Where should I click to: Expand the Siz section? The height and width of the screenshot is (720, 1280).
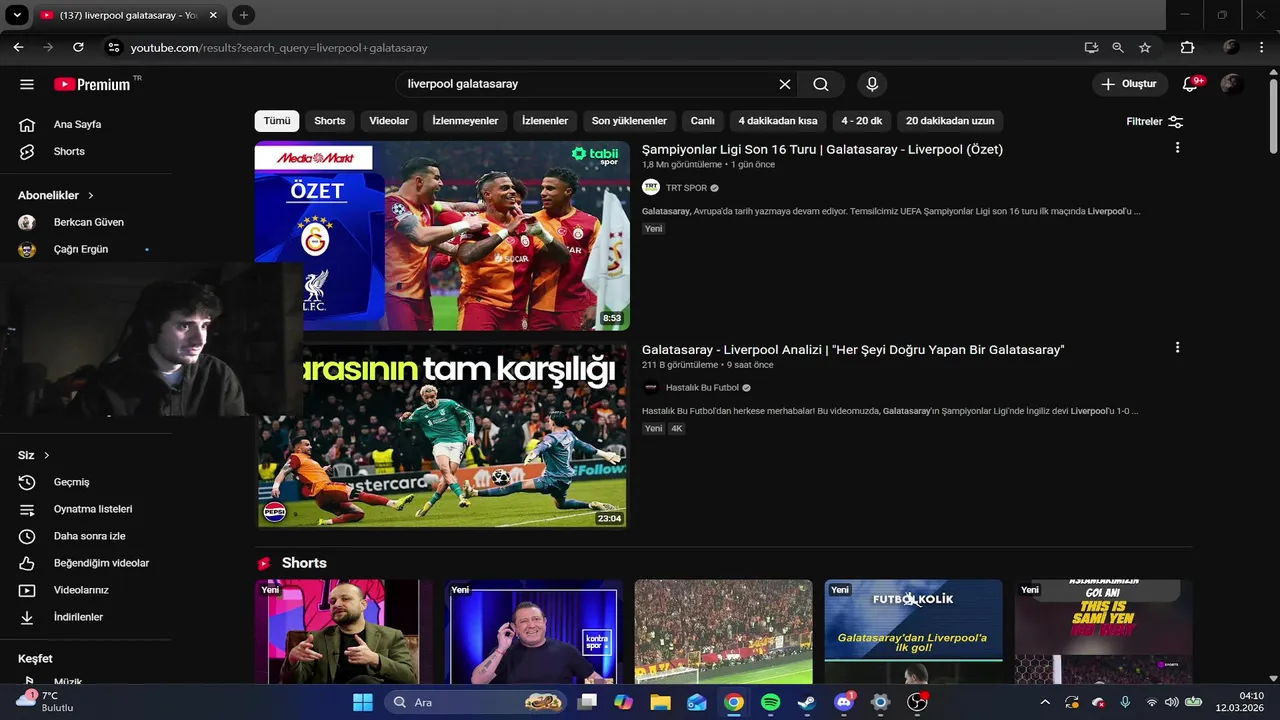click(34, 455)
